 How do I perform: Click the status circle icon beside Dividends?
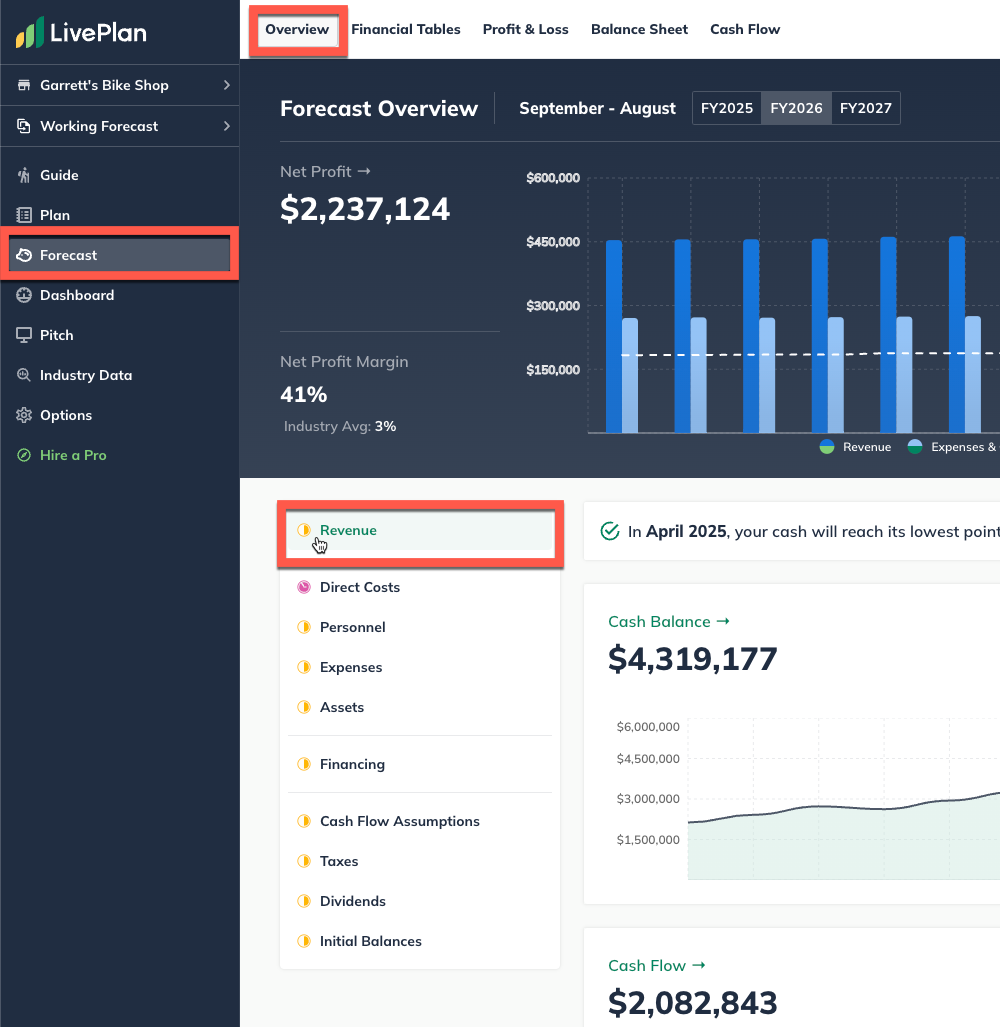click(304, 901)
